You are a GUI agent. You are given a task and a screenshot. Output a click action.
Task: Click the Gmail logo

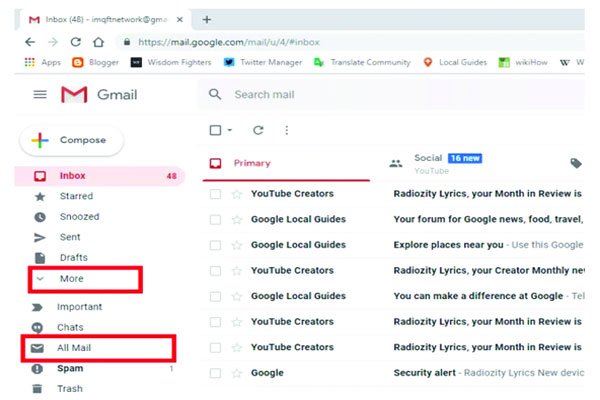coord(99,94)
